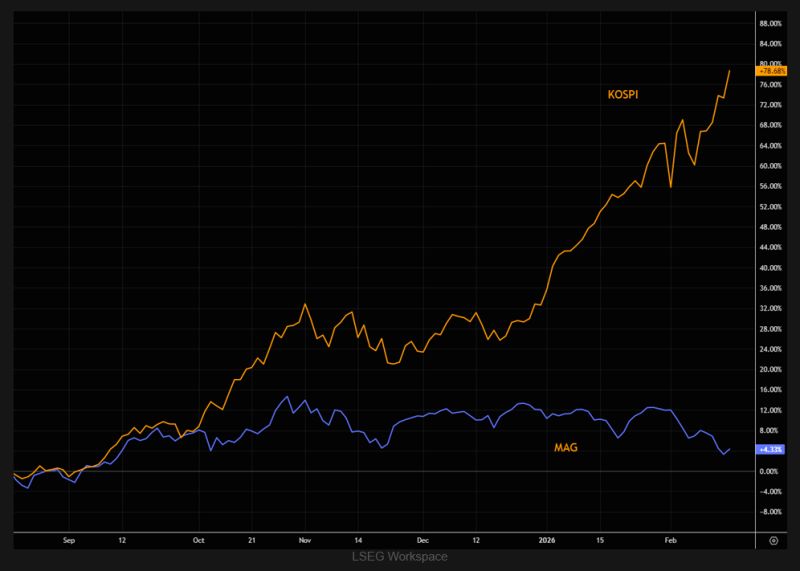Click the −8.00% value on price axis
Viewport: 800px width, 571px height.
(769, 512)
